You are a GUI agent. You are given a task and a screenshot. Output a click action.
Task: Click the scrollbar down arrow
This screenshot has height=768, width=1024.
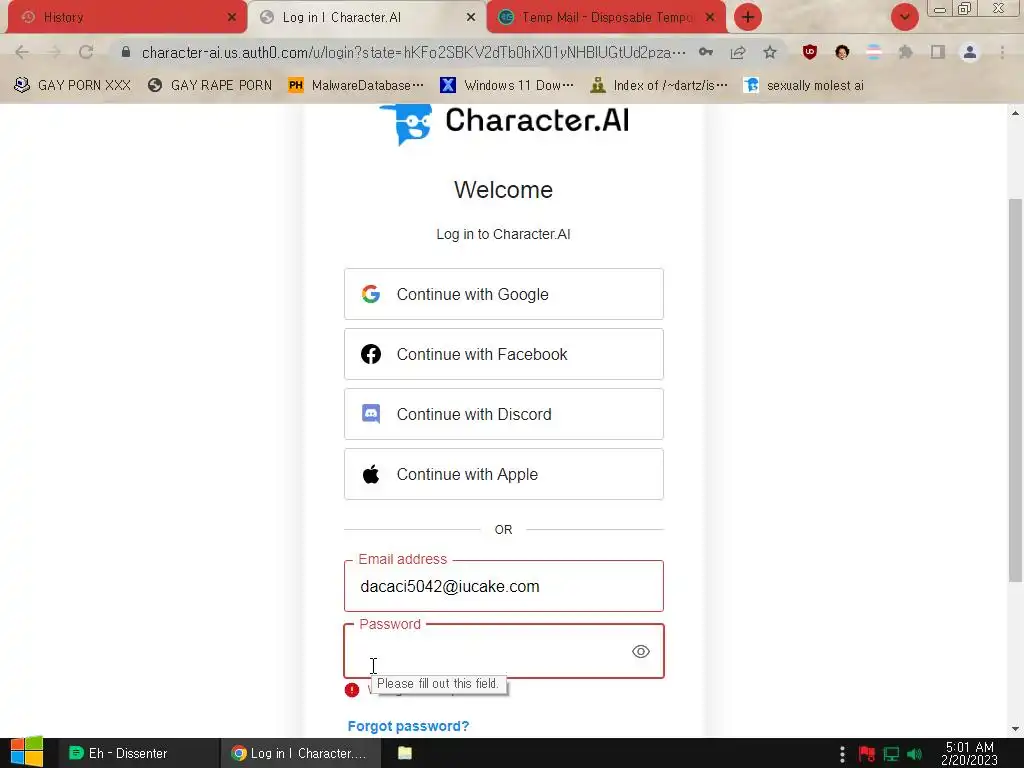coord(1015,729)
